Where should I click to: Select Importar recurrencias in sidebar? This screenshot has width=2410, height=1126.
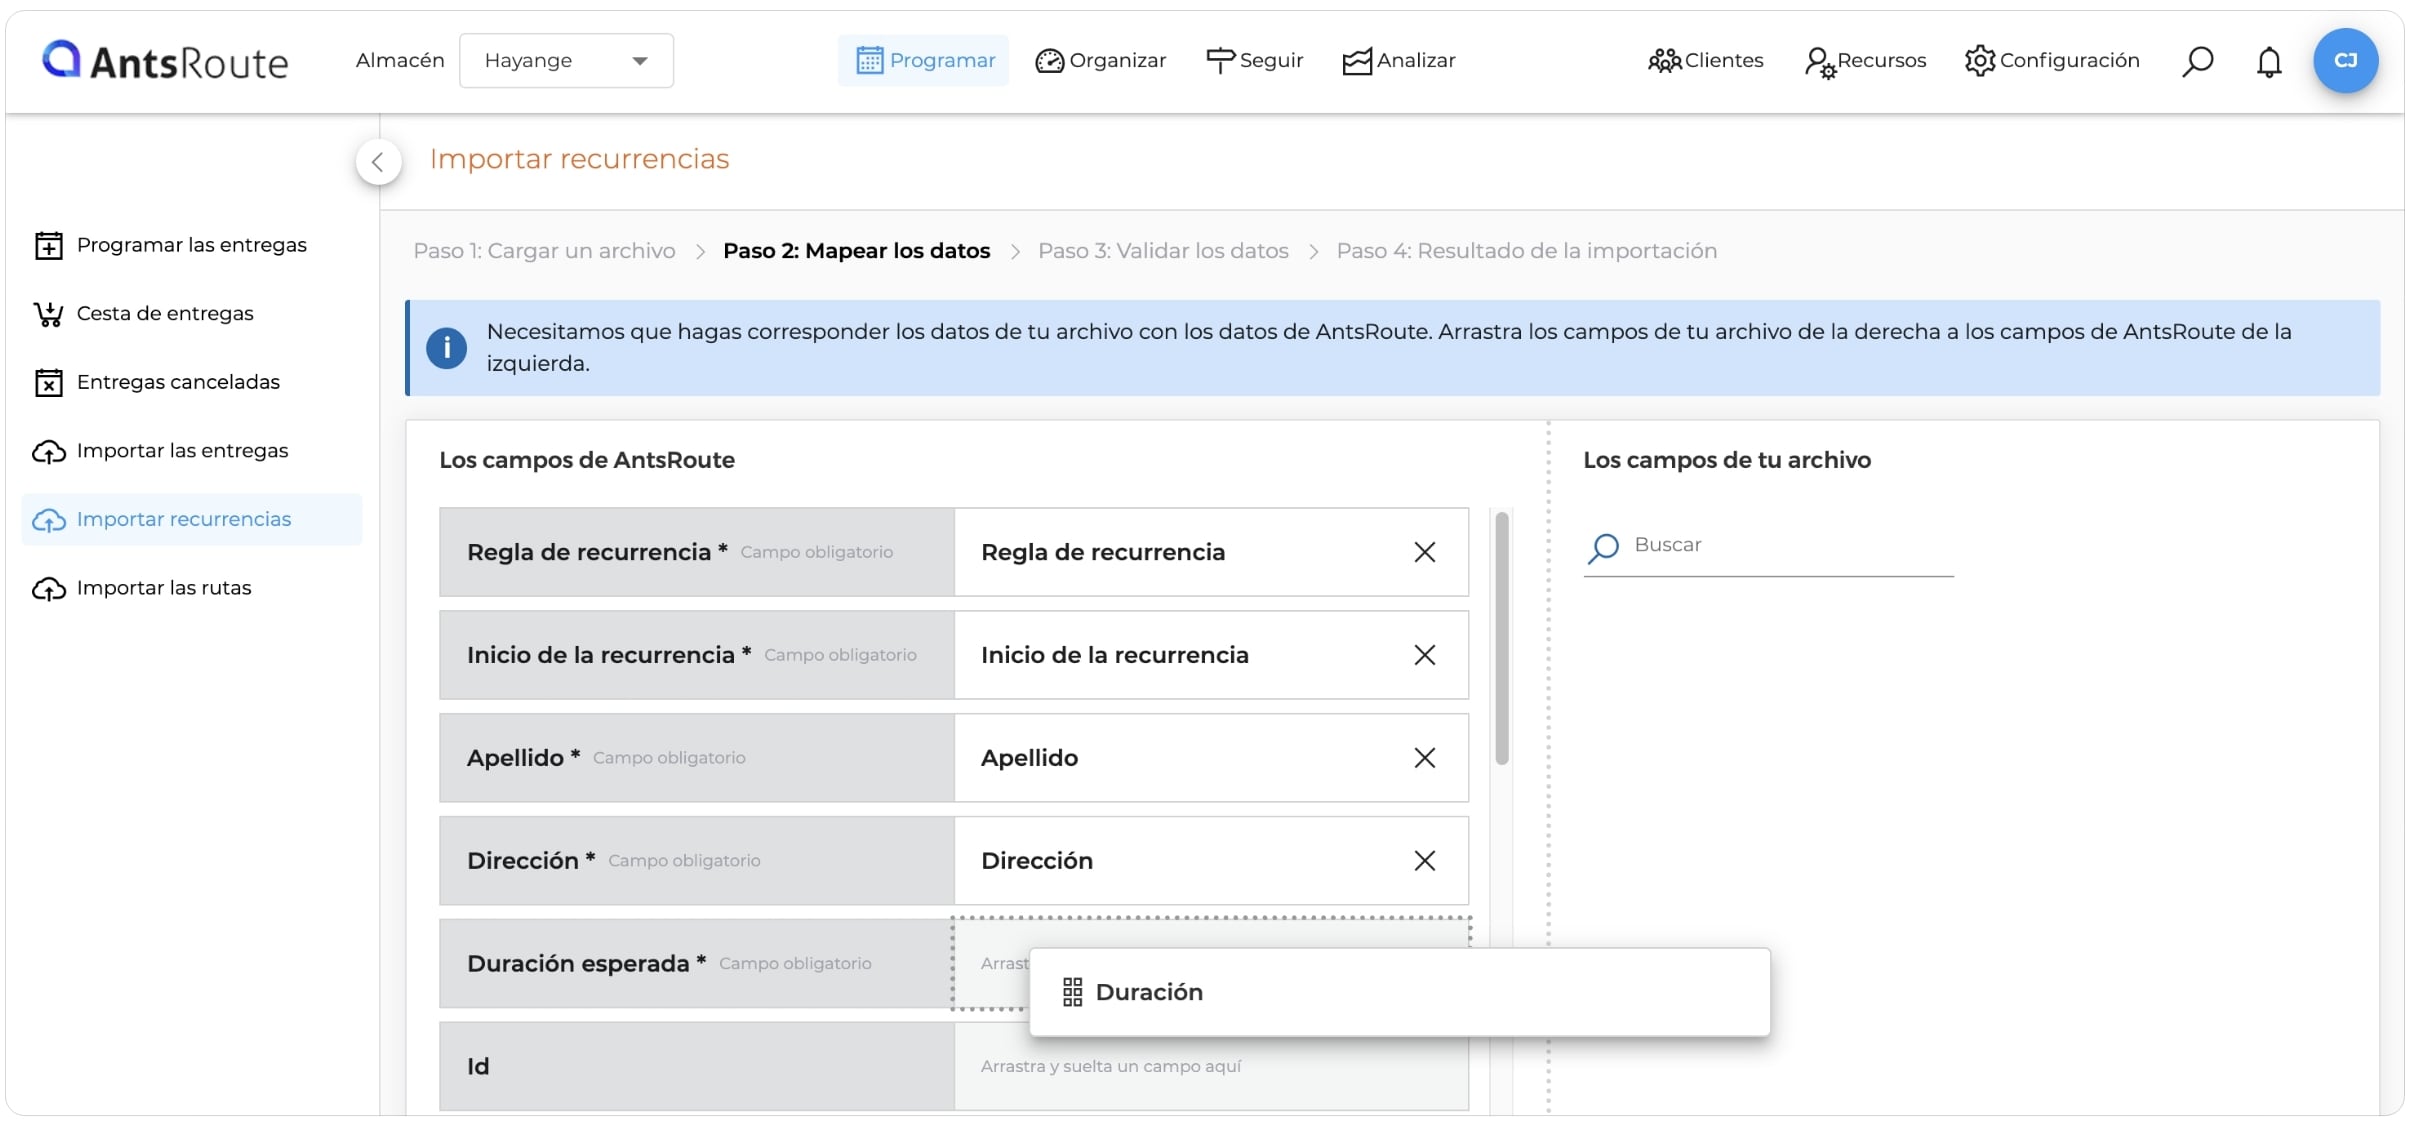tap(192, 519)
